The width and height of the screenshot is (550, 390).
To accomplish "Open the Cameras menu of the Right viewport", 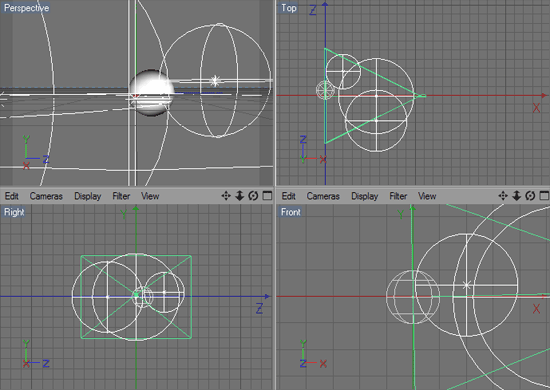I will point(46,196).
